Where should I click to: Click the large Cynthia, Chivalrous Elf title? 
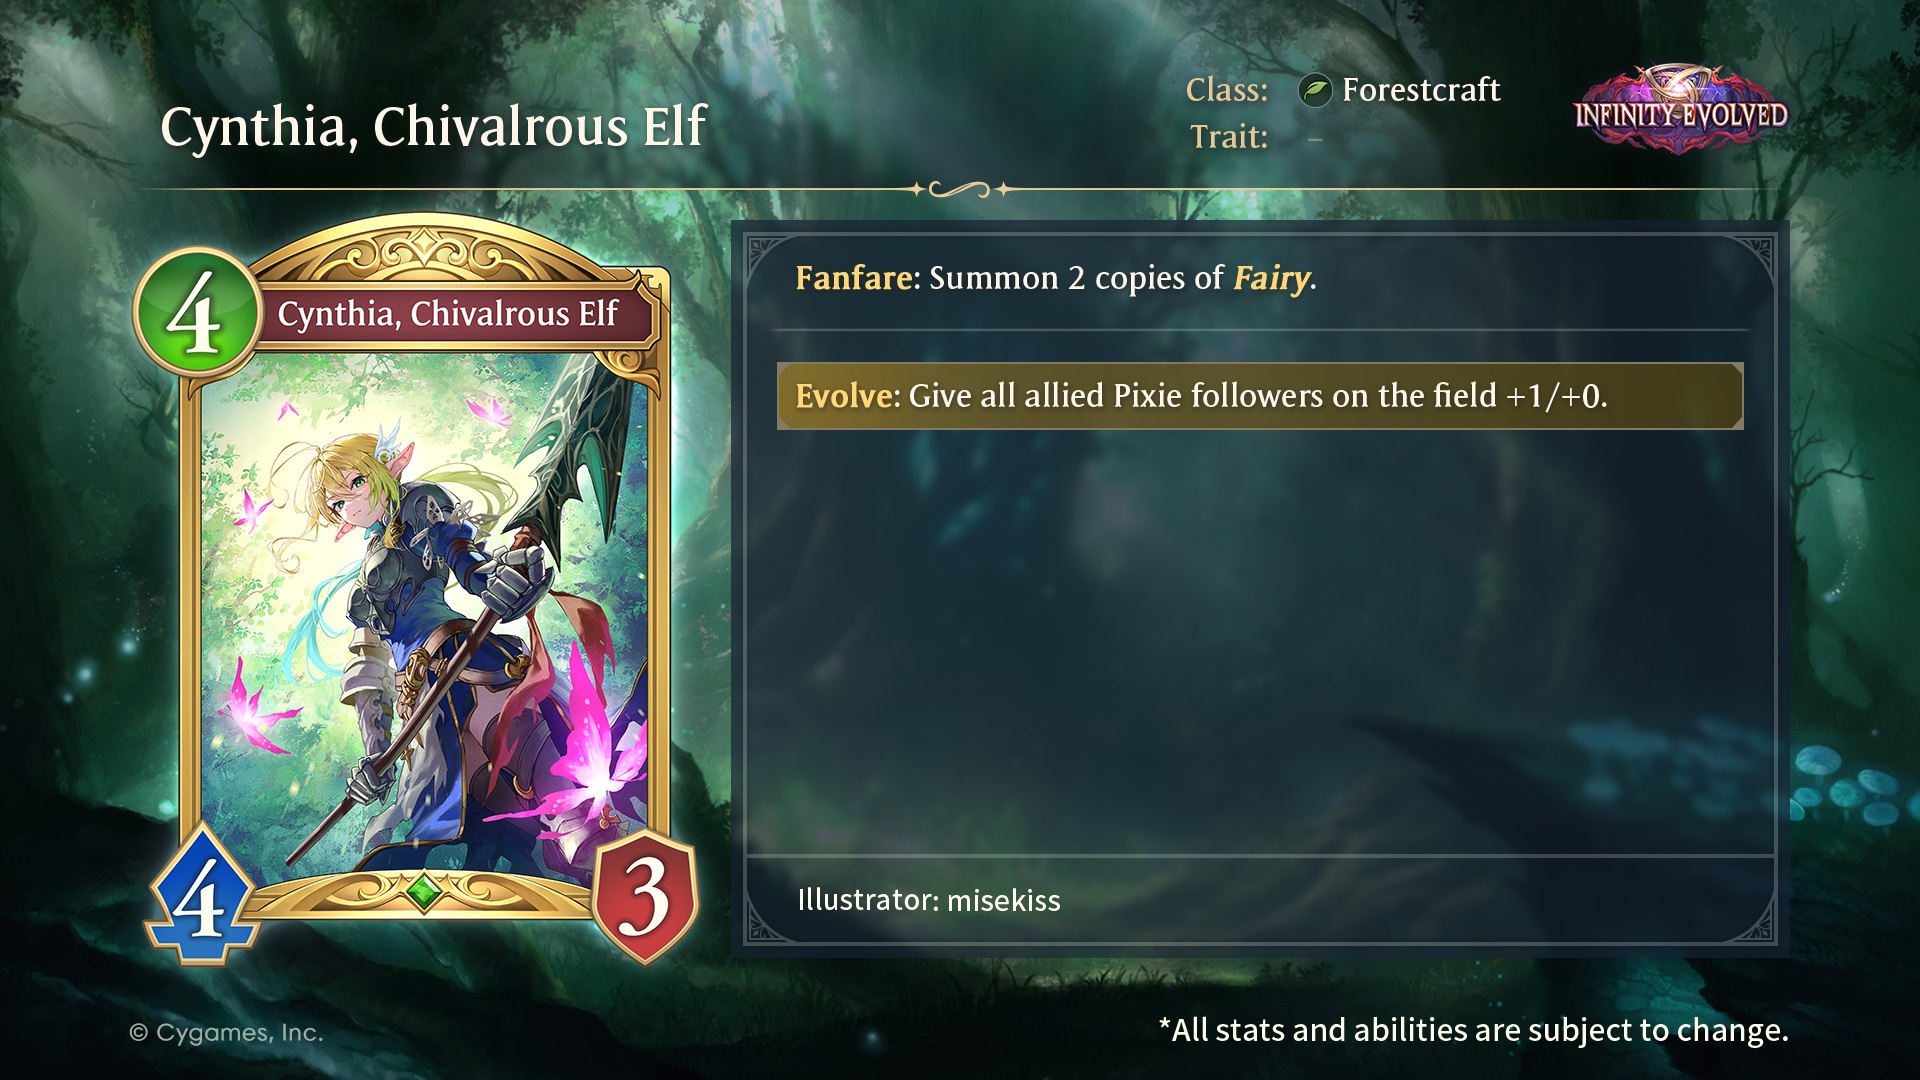click(x=434, y=127)
